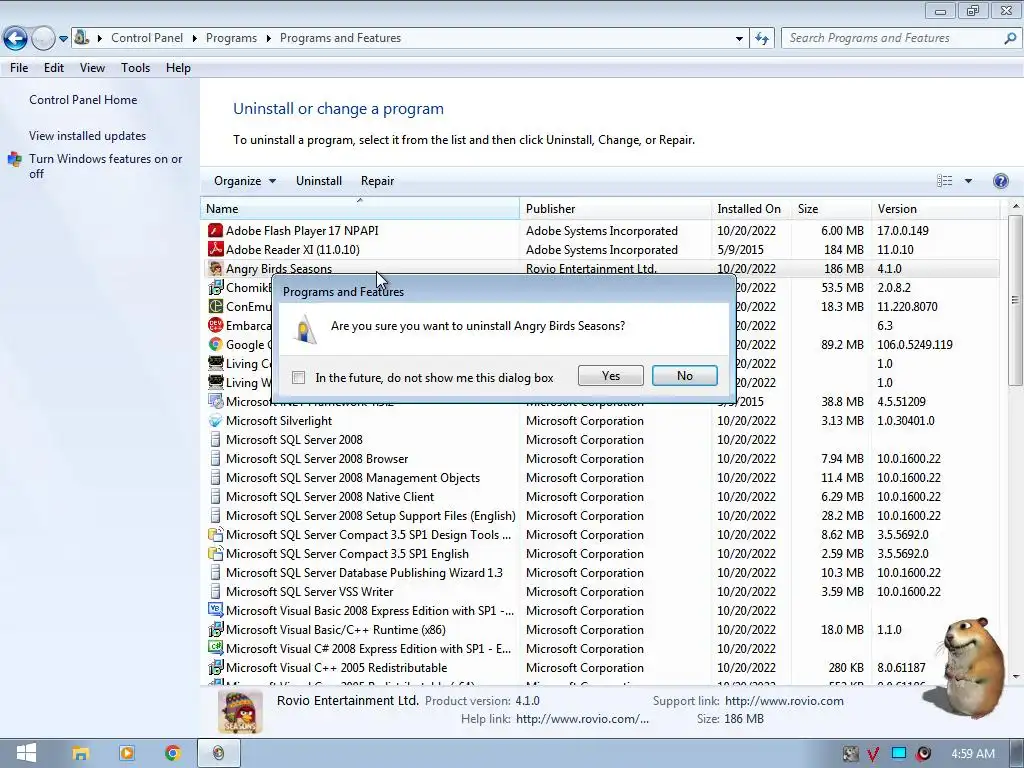Image resolution: width=1024 pixels, height=768 pixels.
Task: Click the Control Panel icon in address bar
Action: click(82, 37)
